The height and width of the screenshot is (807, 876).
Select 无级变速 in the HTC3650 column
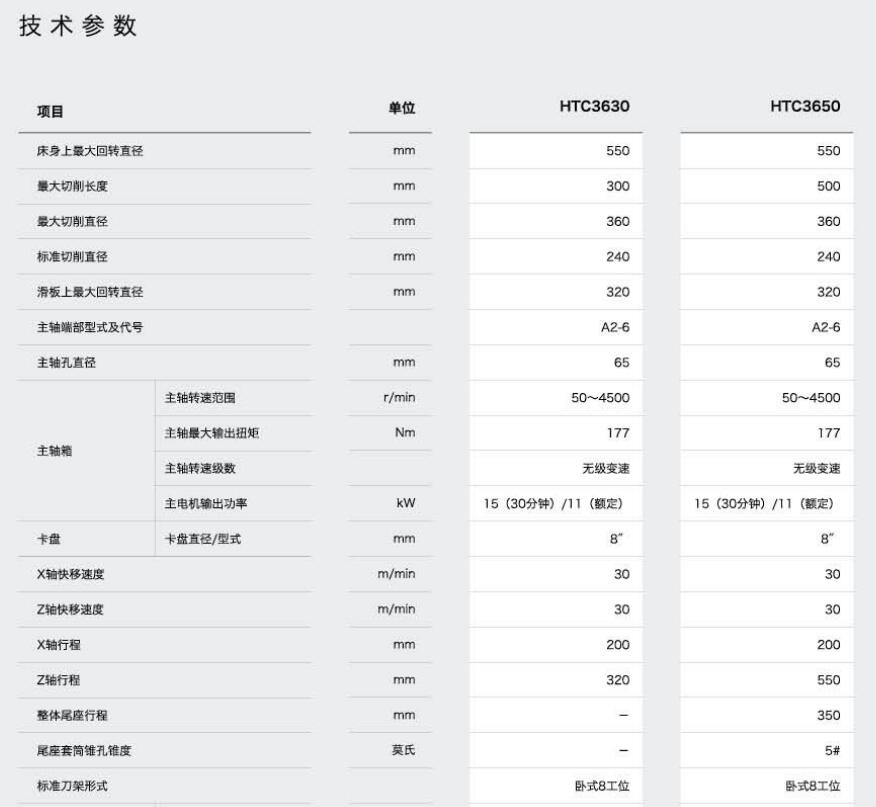pos(816,469)
